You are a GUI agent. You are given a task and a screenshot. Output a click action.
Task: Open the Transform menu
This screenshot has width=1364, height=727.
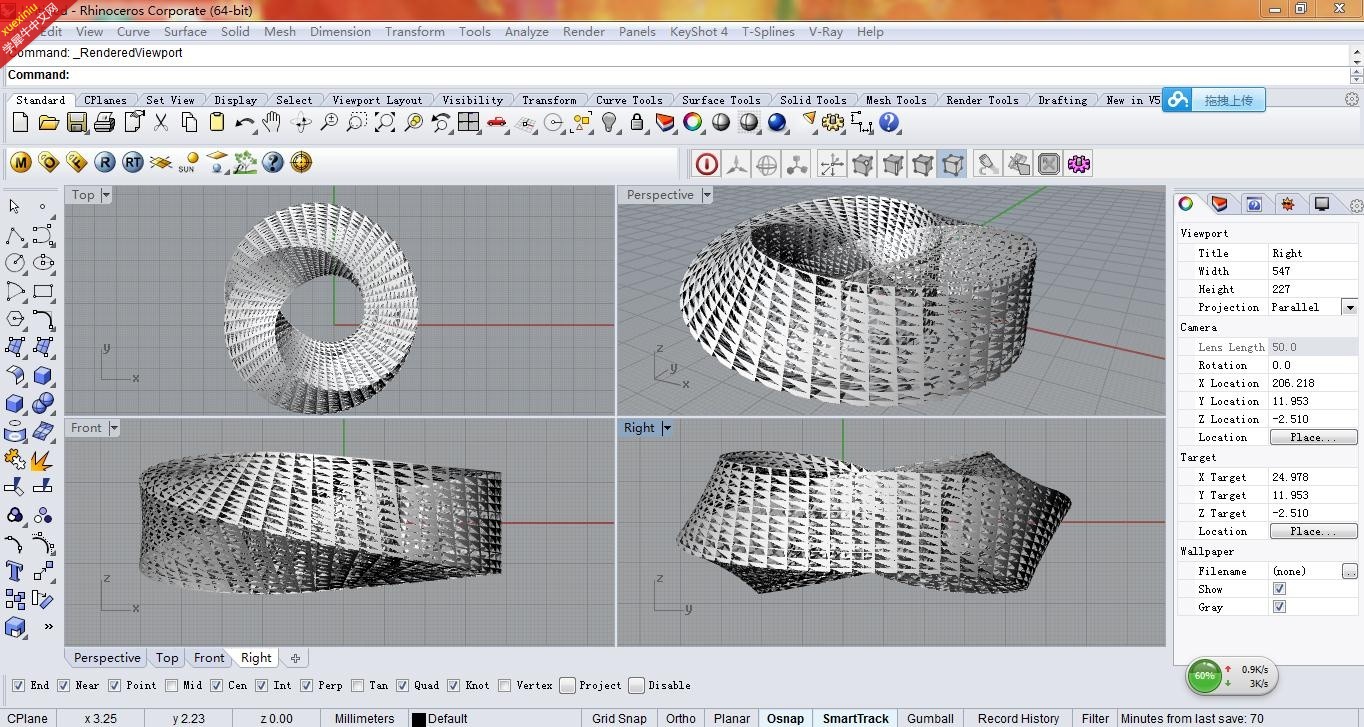[x=414, y=31]
